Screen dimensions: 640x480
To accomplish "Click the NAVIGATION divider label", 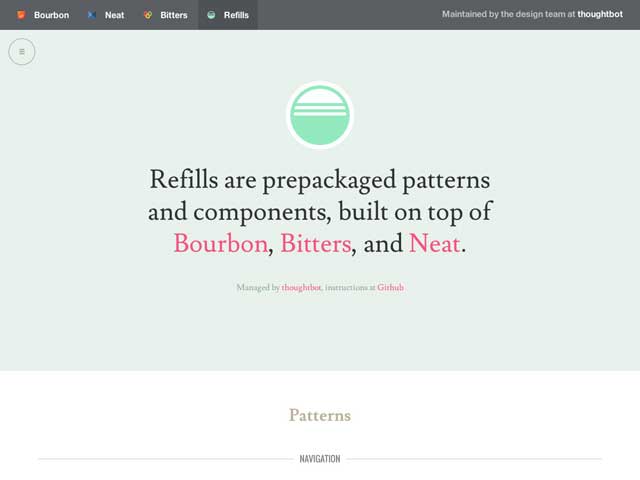I will click(320, 459).
